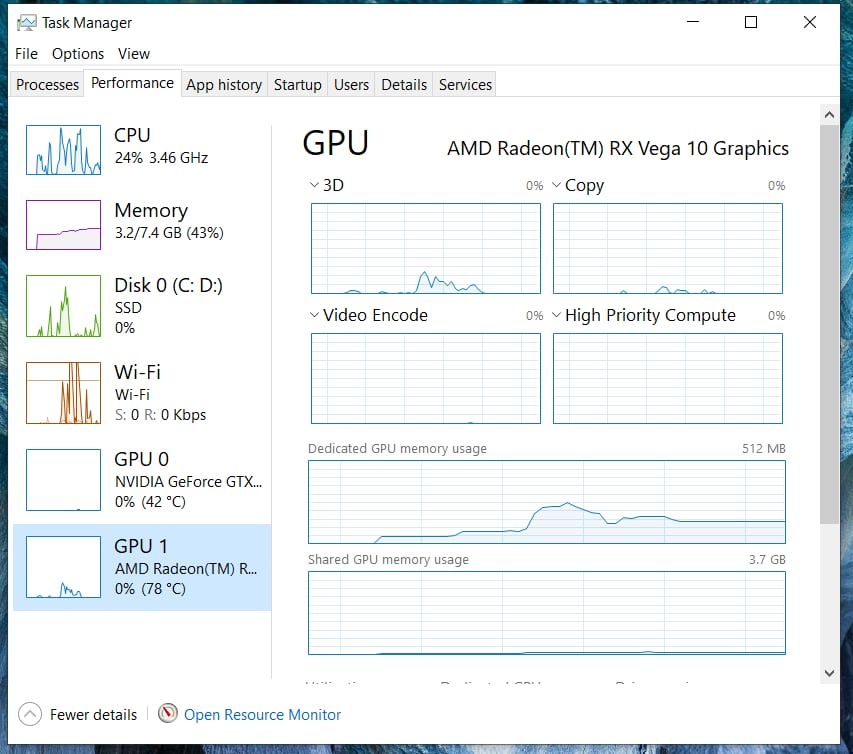The width and height of the screenshot is (853, 754).
Task: Select the Memory usage graph thumbnail
Action: tap(63, 225)
